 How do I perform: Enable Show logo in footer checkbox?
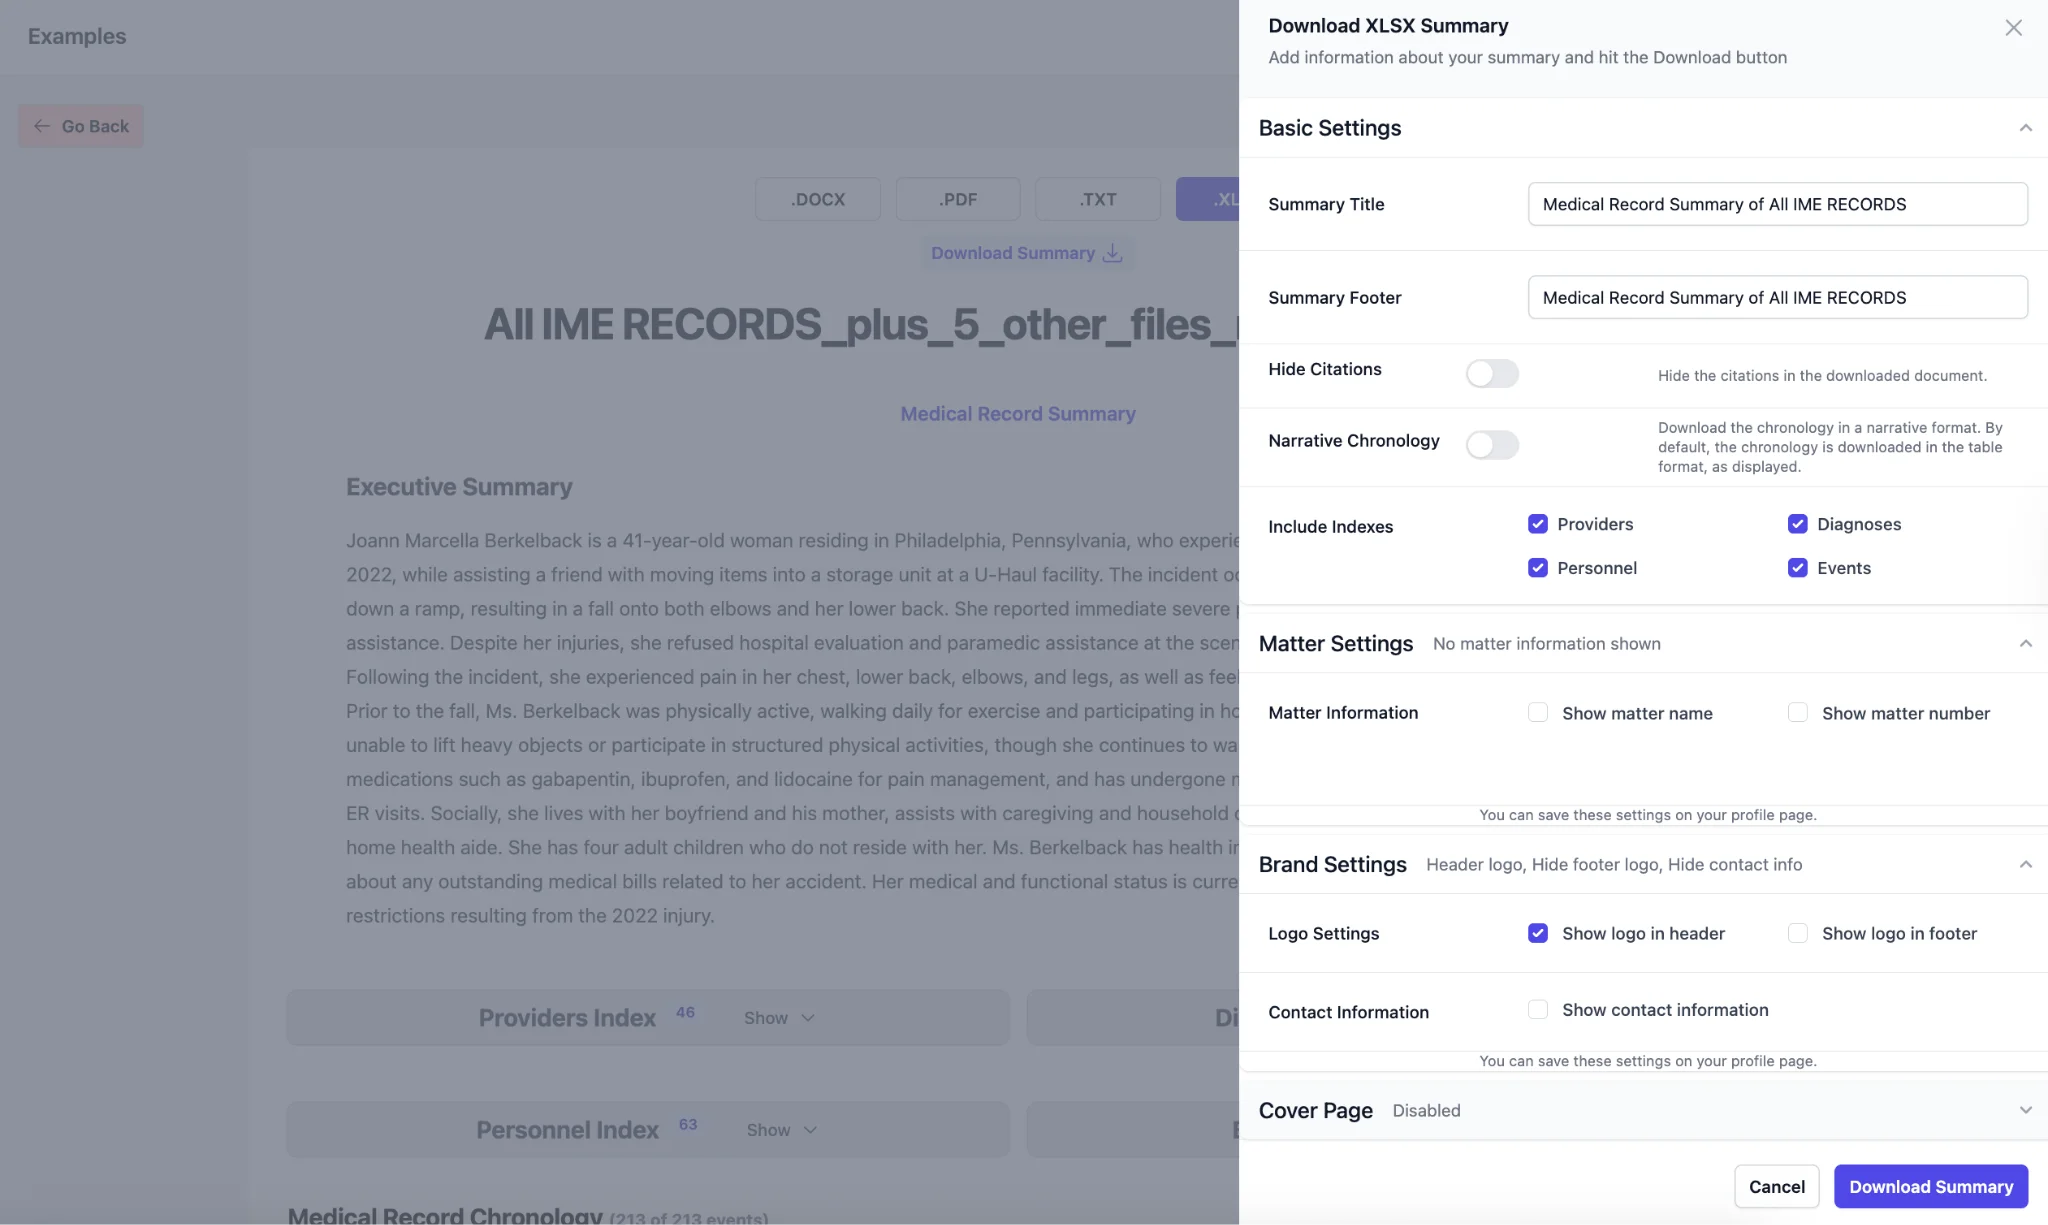click(x=1797, y=933)
